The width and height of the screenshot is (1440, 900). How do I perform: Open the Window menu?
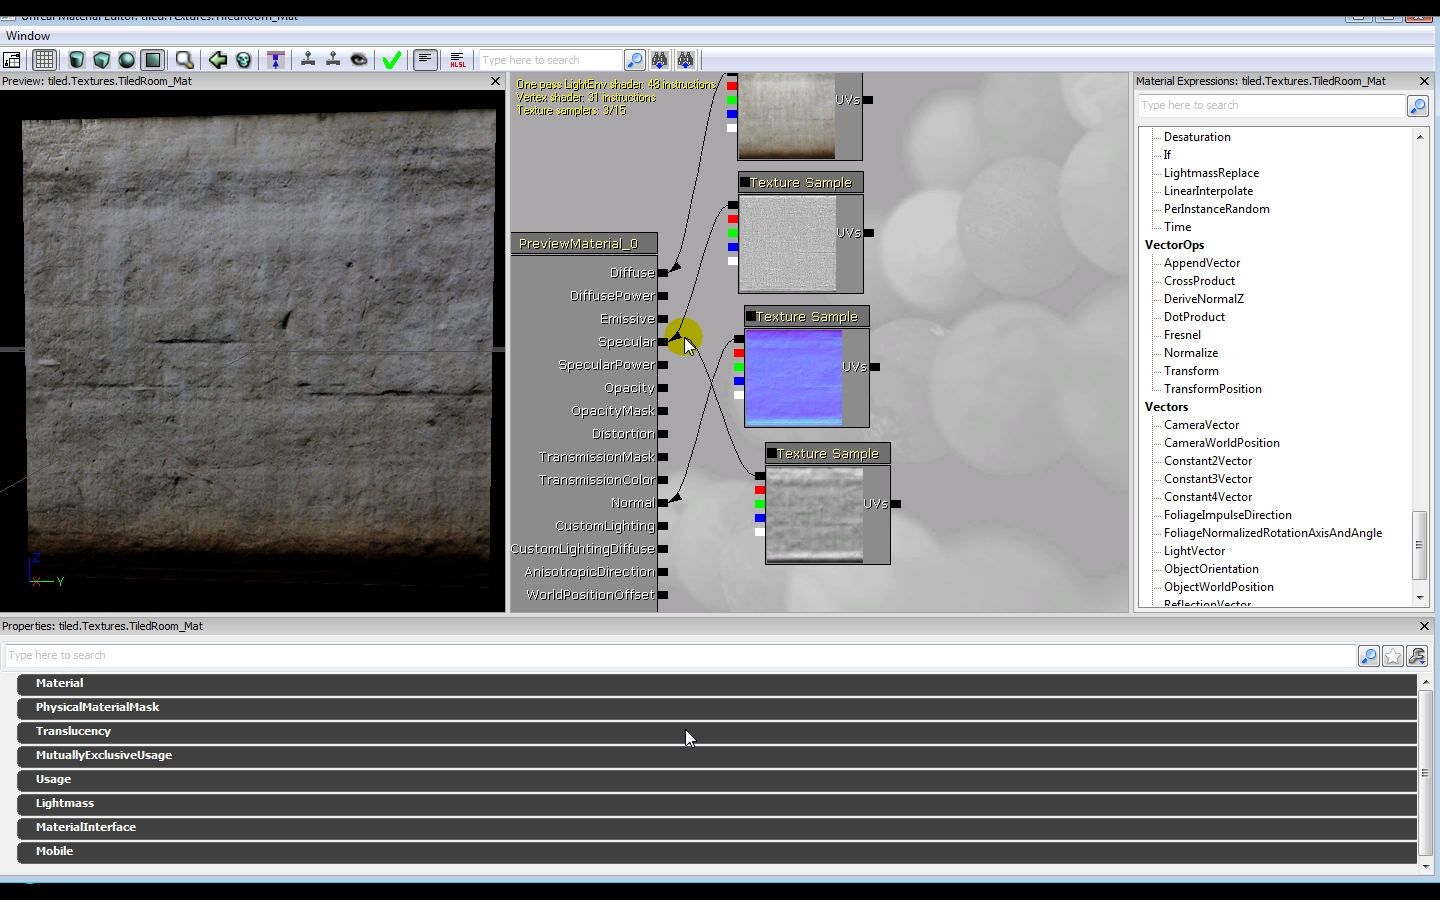[x=28, y=36]
